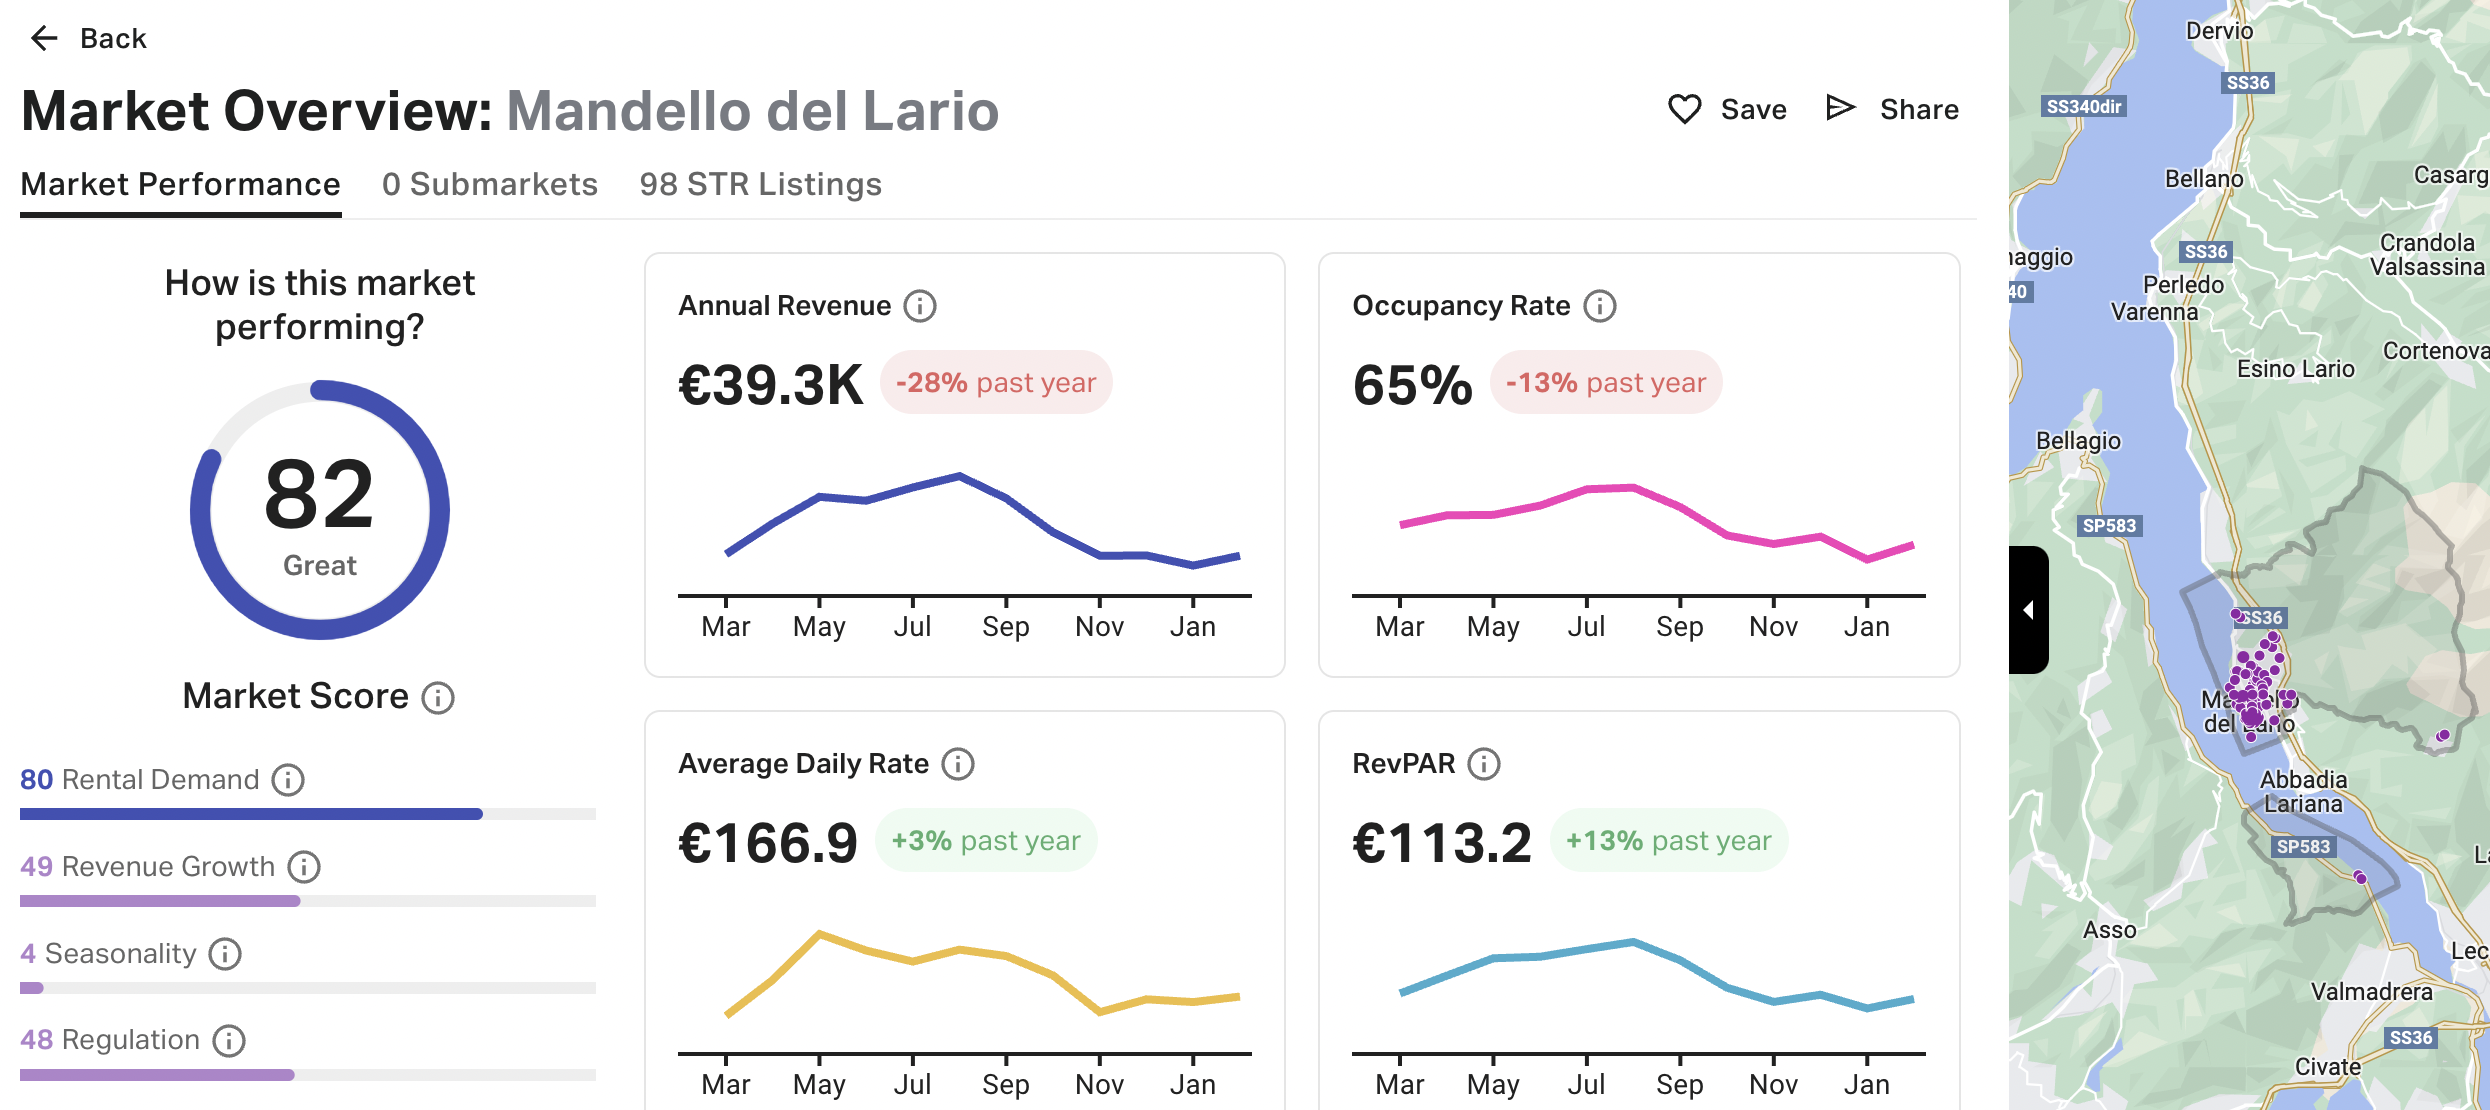Open the 98 STR Listings tab
Screen dimensions: 2490x1110
[760, 185]
